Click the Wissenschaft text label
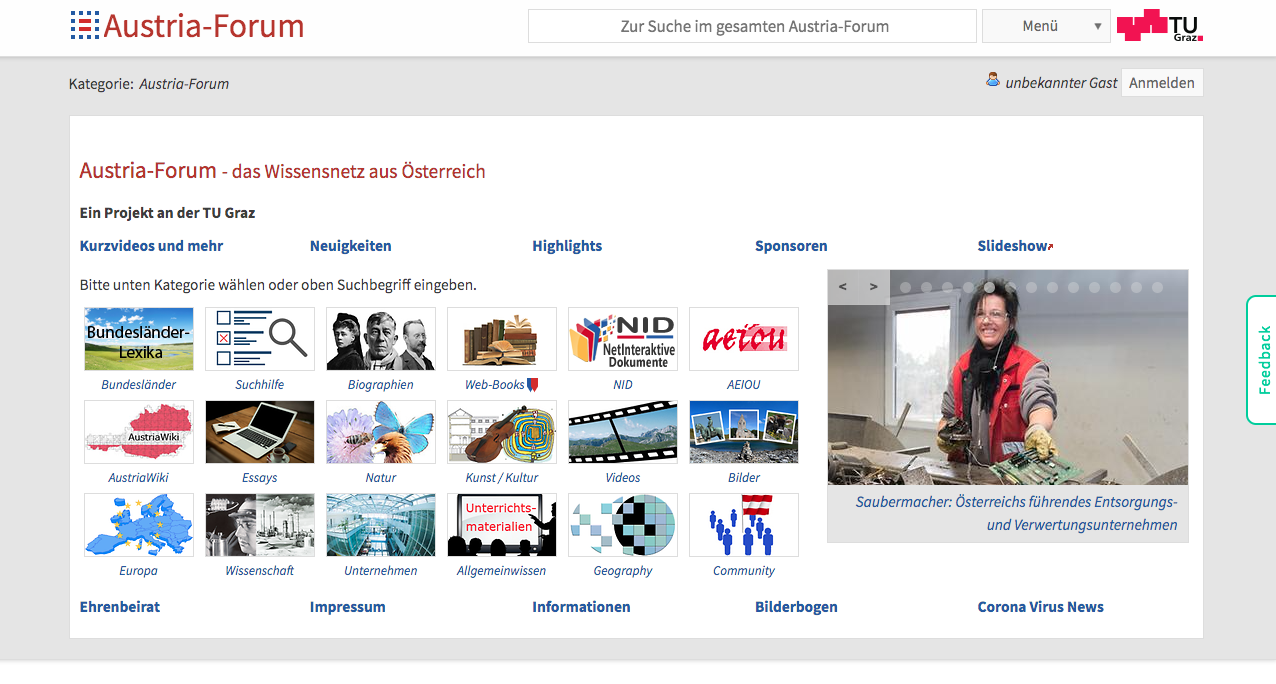 [260, 571]
